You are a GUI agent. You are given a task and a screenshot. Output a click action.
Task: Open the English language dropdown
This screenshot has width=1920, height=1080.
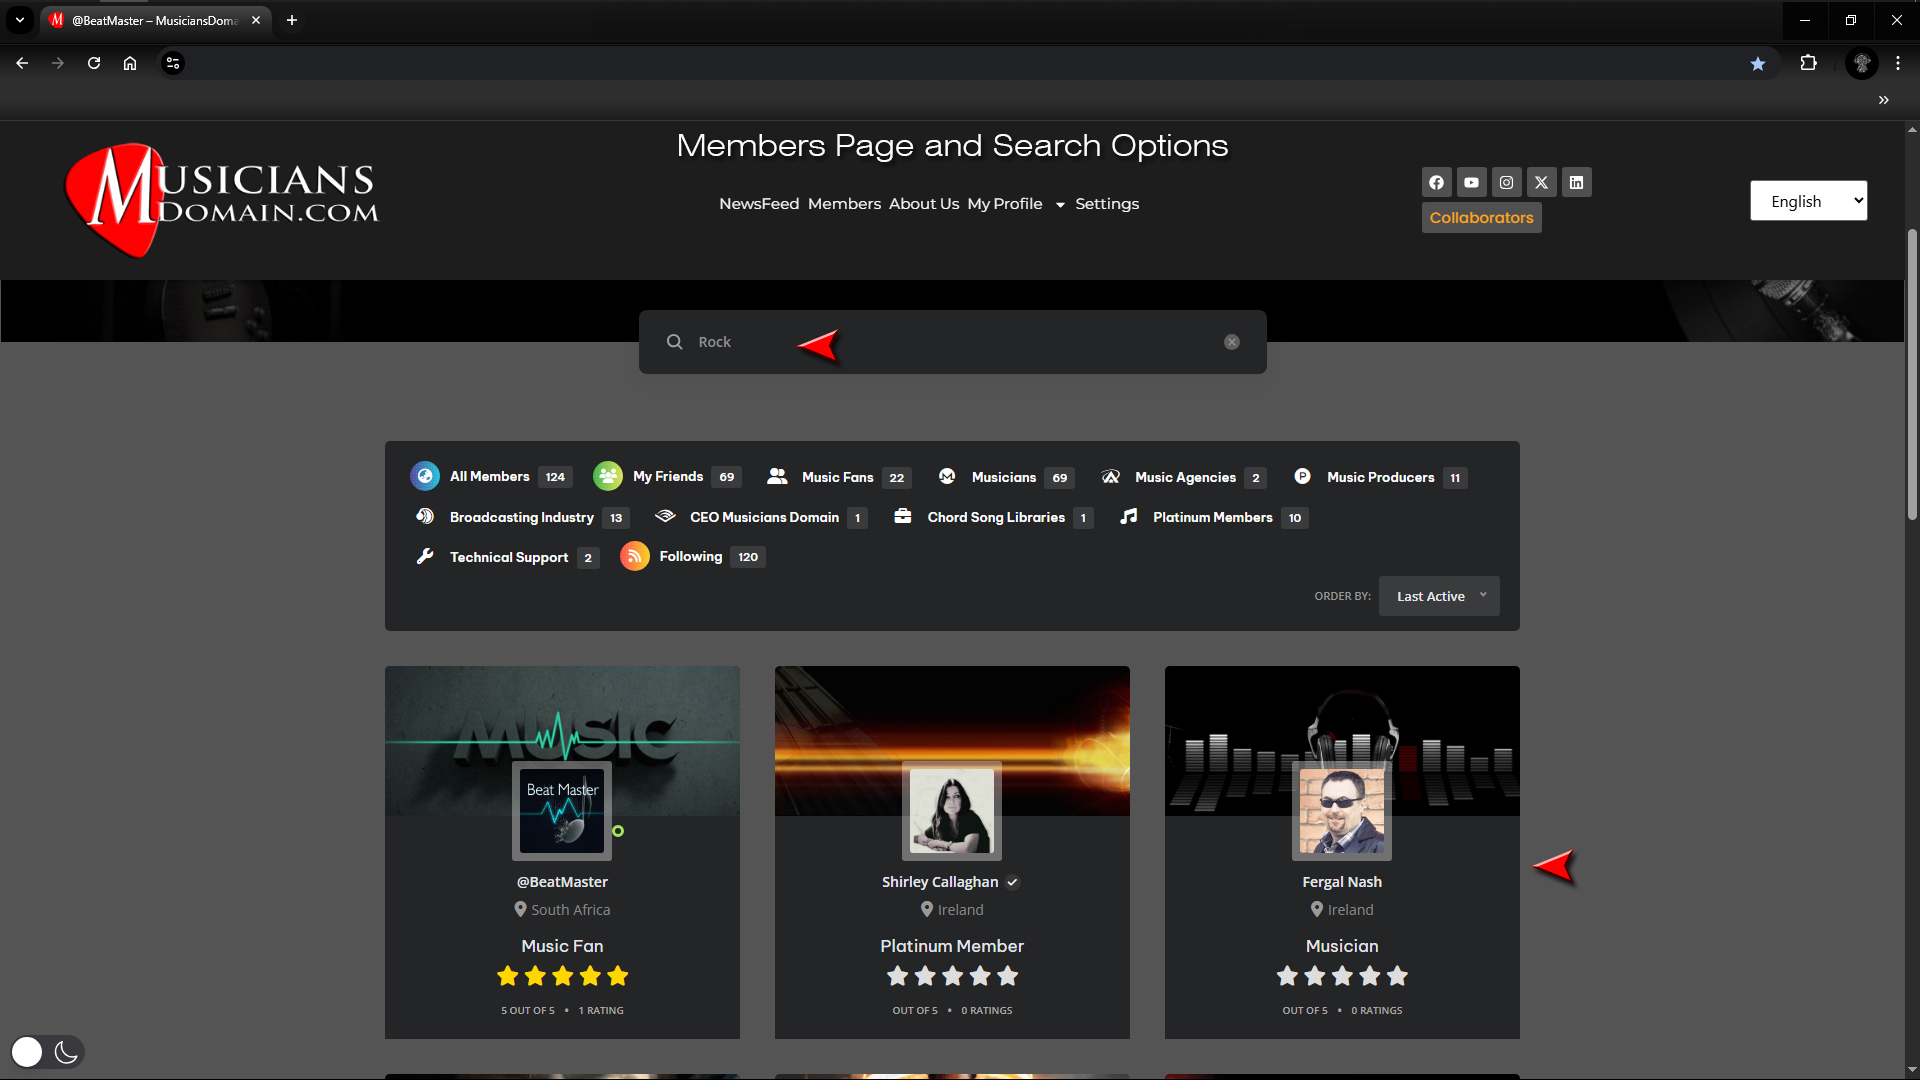1808,201
